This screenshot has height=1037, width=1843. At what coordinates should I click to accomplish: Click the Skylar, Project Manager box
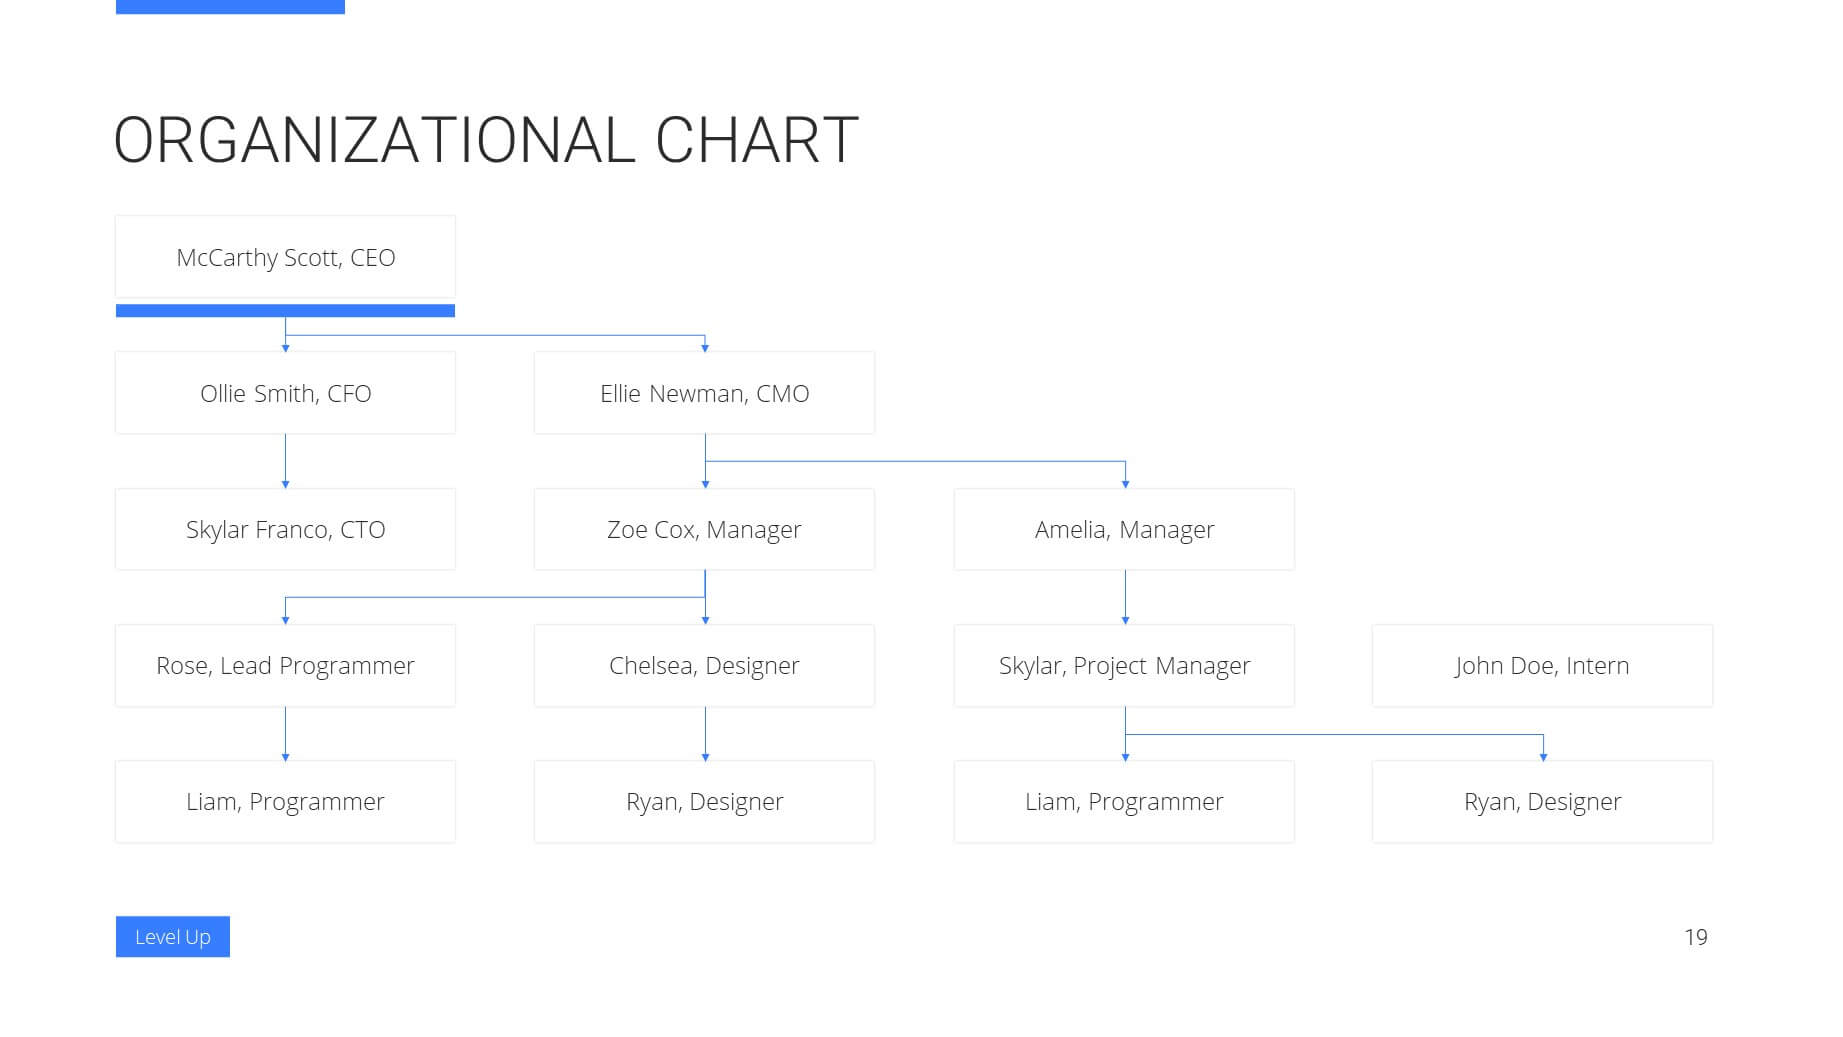click(1124, 666)
